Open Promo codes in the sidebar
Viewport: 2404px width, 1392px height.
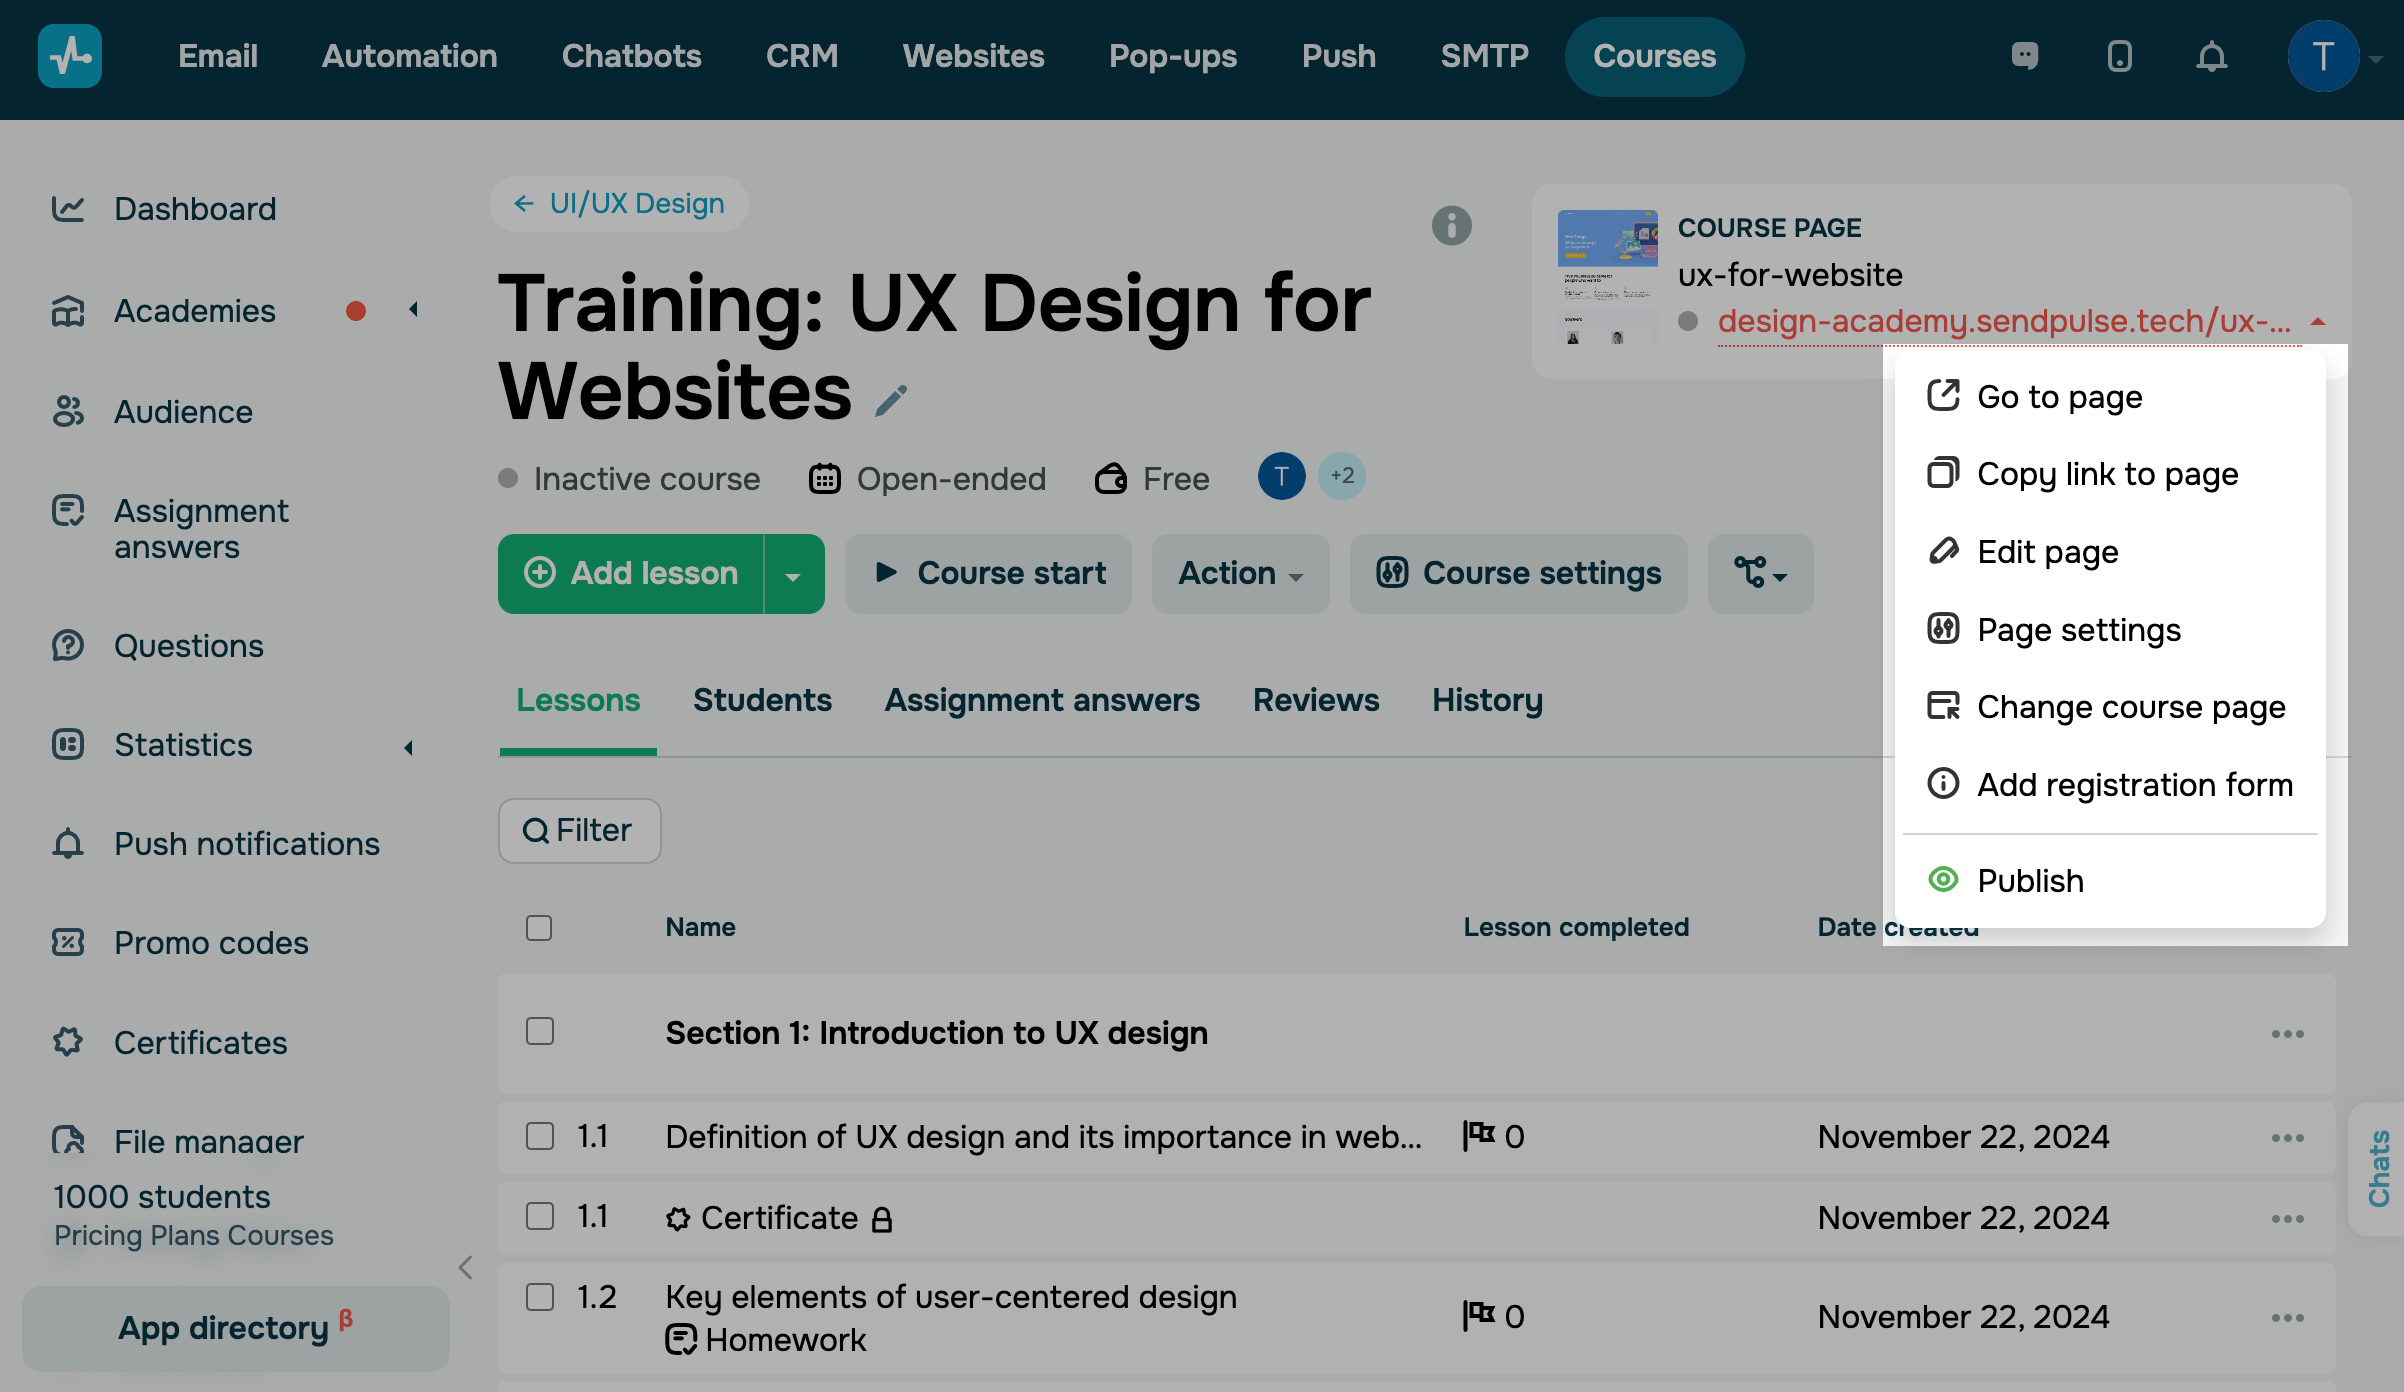(x=211, y=942)
